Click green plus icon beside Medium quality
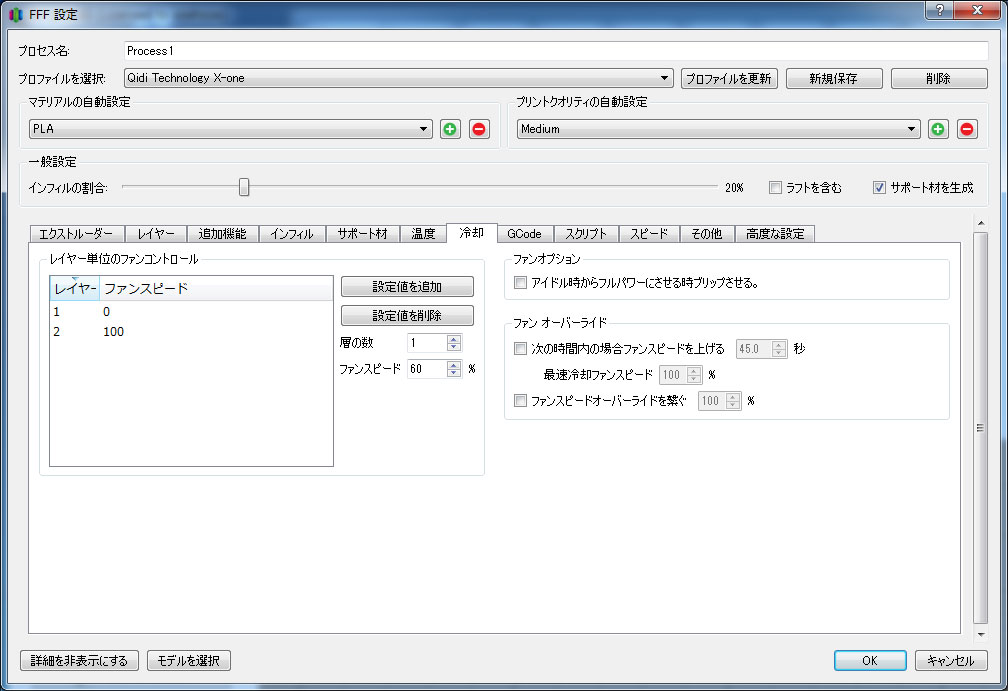The height and width of the screenshot is (691, 1008). [938, 129]
